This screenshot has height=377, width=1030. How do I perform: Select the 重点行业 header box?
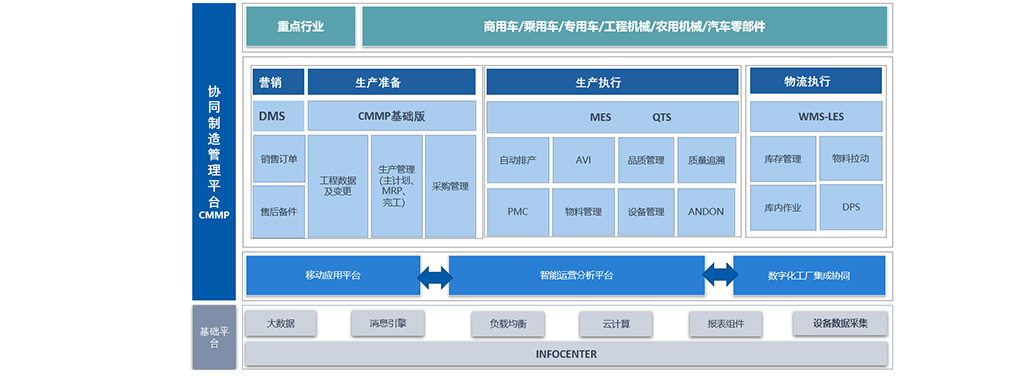pos(300,27)
